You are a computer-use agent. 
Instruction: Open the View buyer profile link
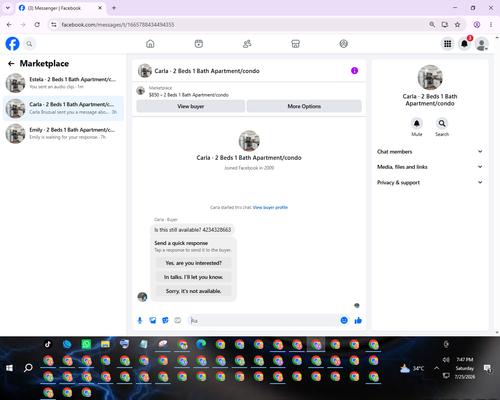point(270,207)
